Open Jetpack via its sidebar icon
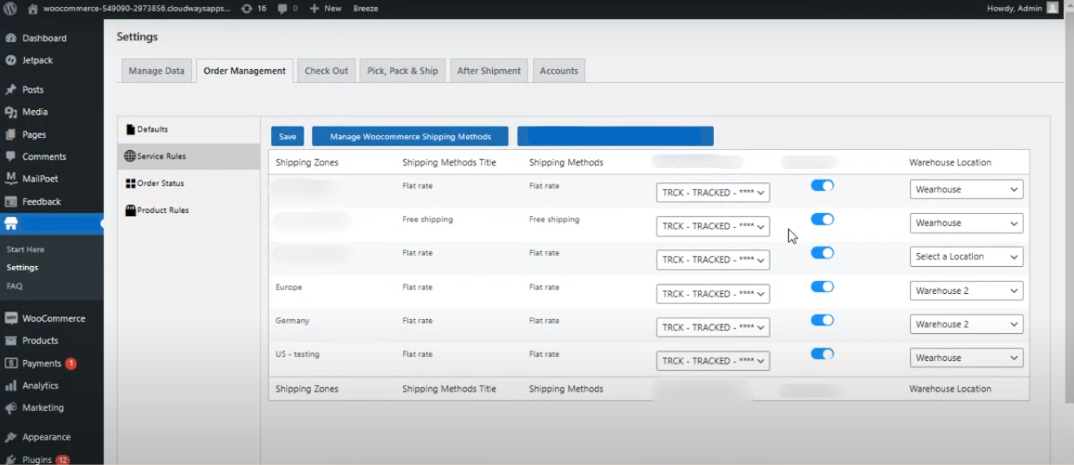The image size is (1074, 465). [10, 60]
